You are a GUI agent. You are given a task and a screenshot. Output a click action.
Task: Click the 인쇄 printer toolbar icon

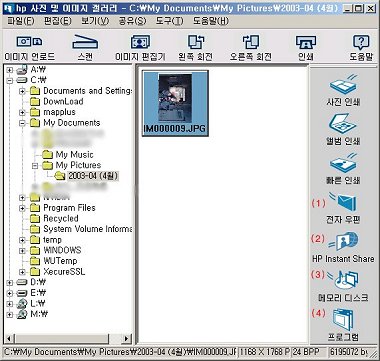point(306,42)
